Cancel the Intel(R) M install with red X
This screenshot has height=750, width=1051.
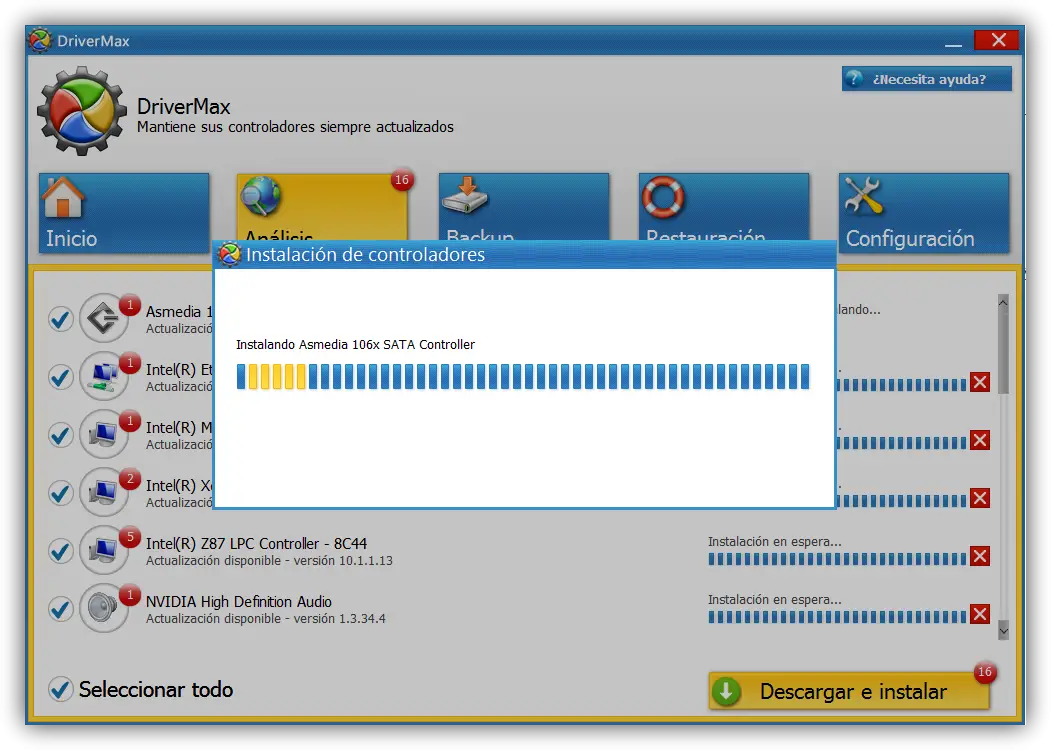click(980, 440)
